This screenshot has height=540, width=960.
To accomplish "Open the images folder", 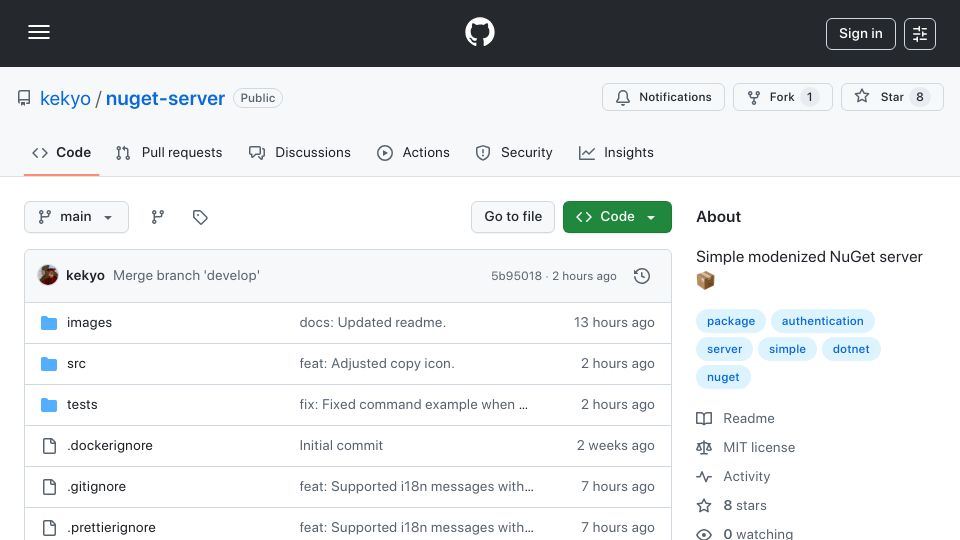I will pyautogui.click(x=89, y=323).
